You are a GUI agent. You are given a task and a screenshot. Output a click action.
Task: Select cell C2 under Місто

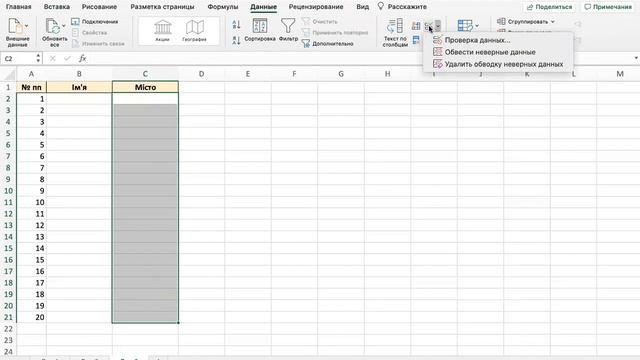pos(145,99)
